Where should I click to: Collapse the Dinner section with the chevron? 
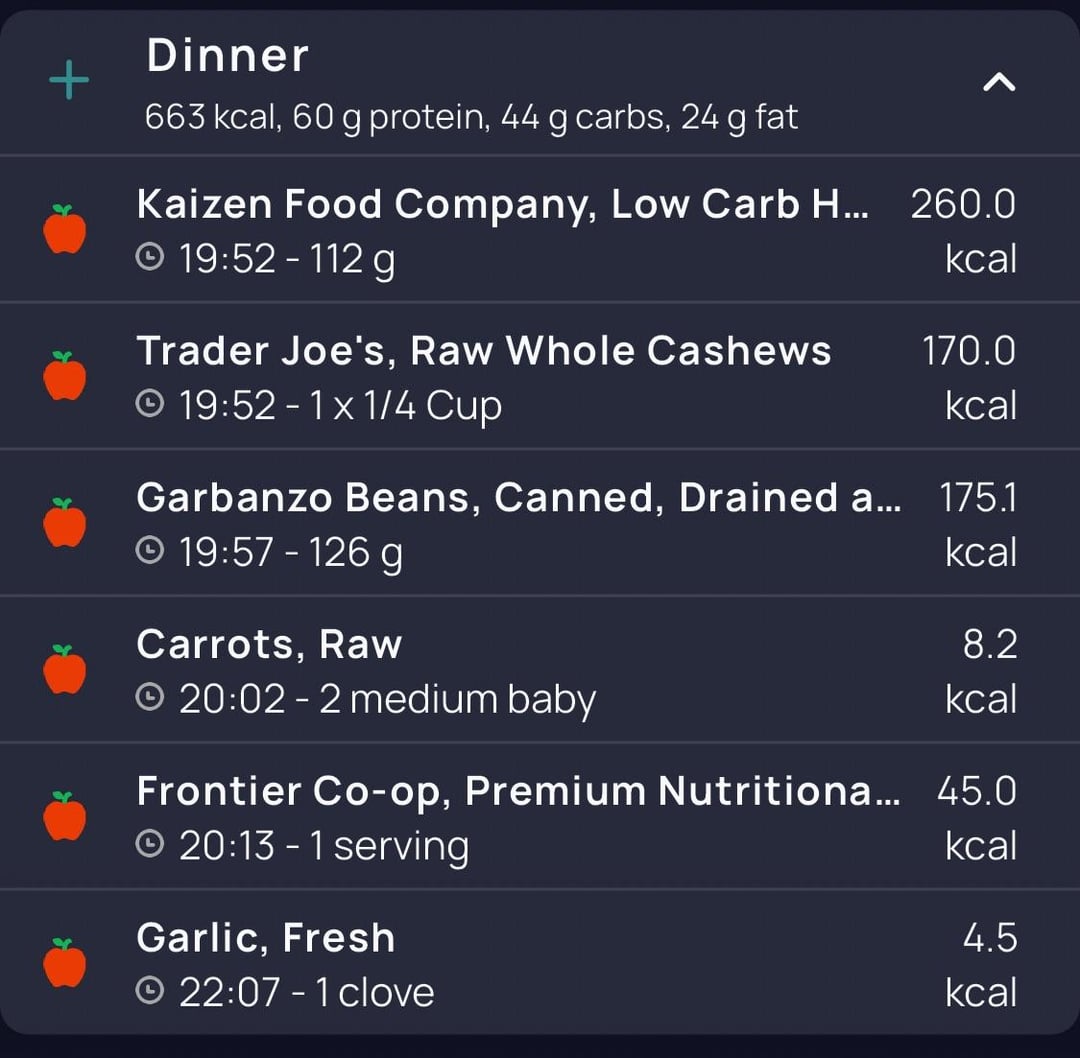[x=999, y=83]
